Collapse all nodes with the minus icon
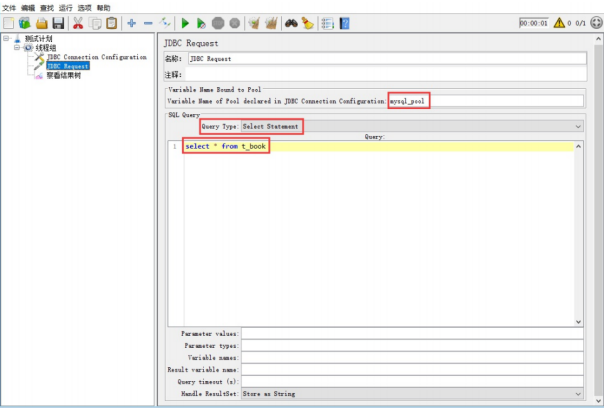 [x=148, y=23]
